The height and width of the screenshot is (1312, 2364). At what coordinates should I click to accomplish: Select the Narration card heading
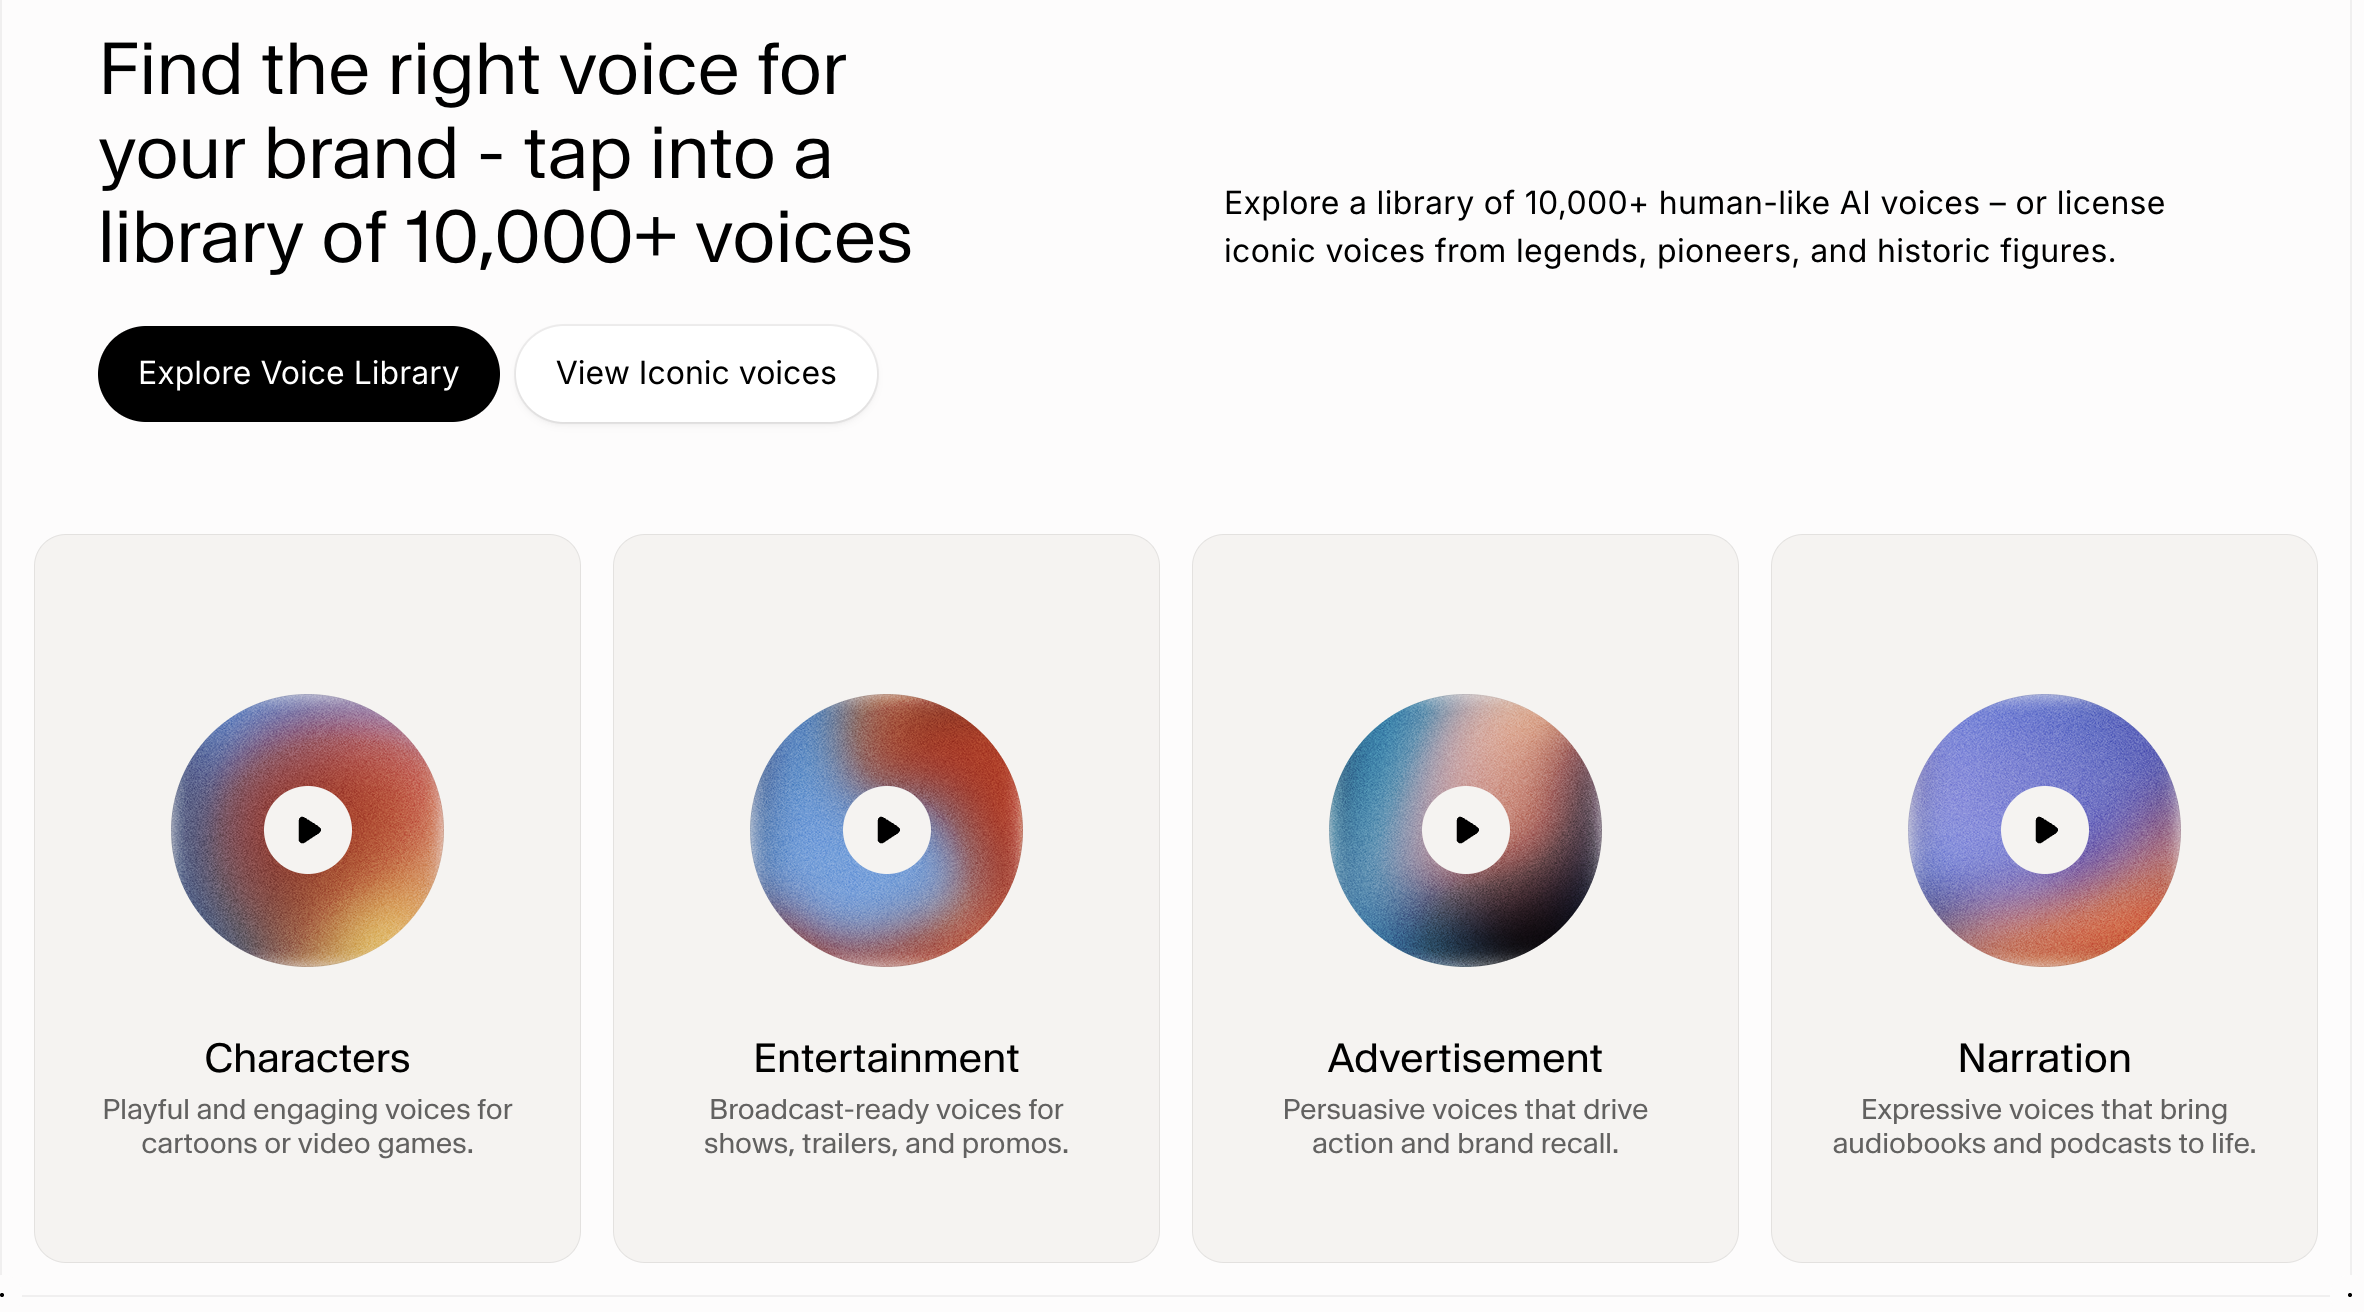(x=2043, y=1057)
